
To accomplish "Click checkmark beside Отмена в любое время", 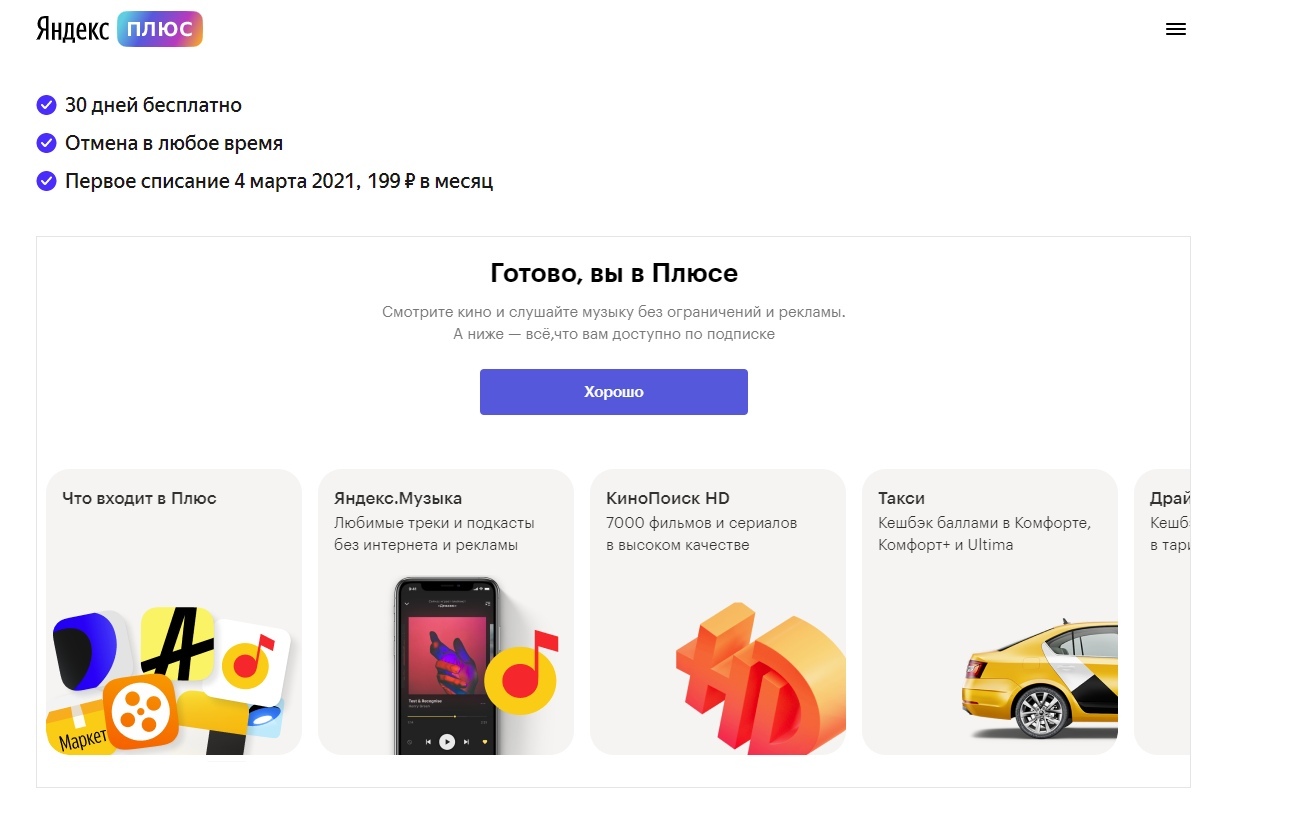I will click(46, 143).
